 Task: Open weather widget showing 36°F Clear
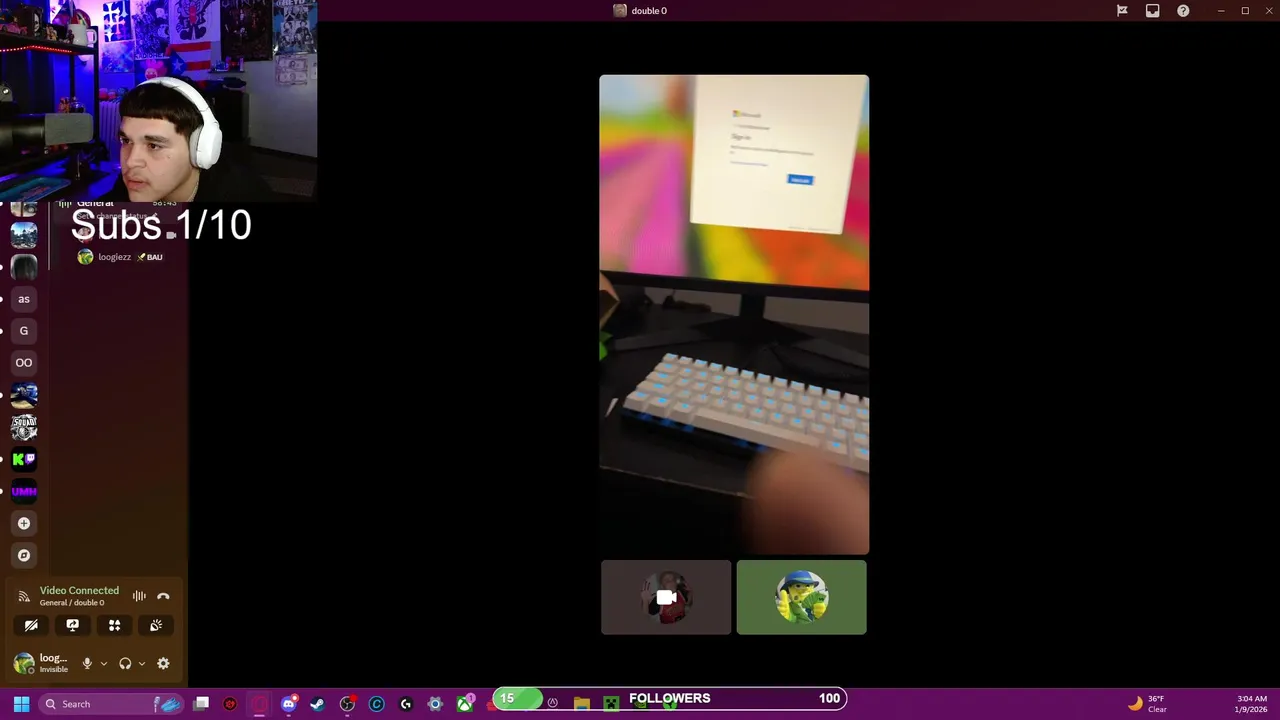point(1146,704)
